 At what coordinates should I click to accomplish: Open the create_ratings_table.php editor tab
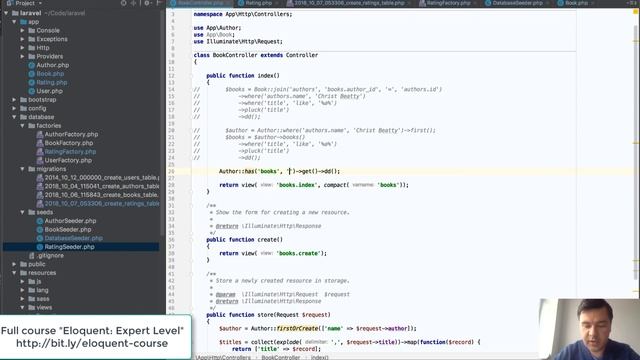click(349, 3)
